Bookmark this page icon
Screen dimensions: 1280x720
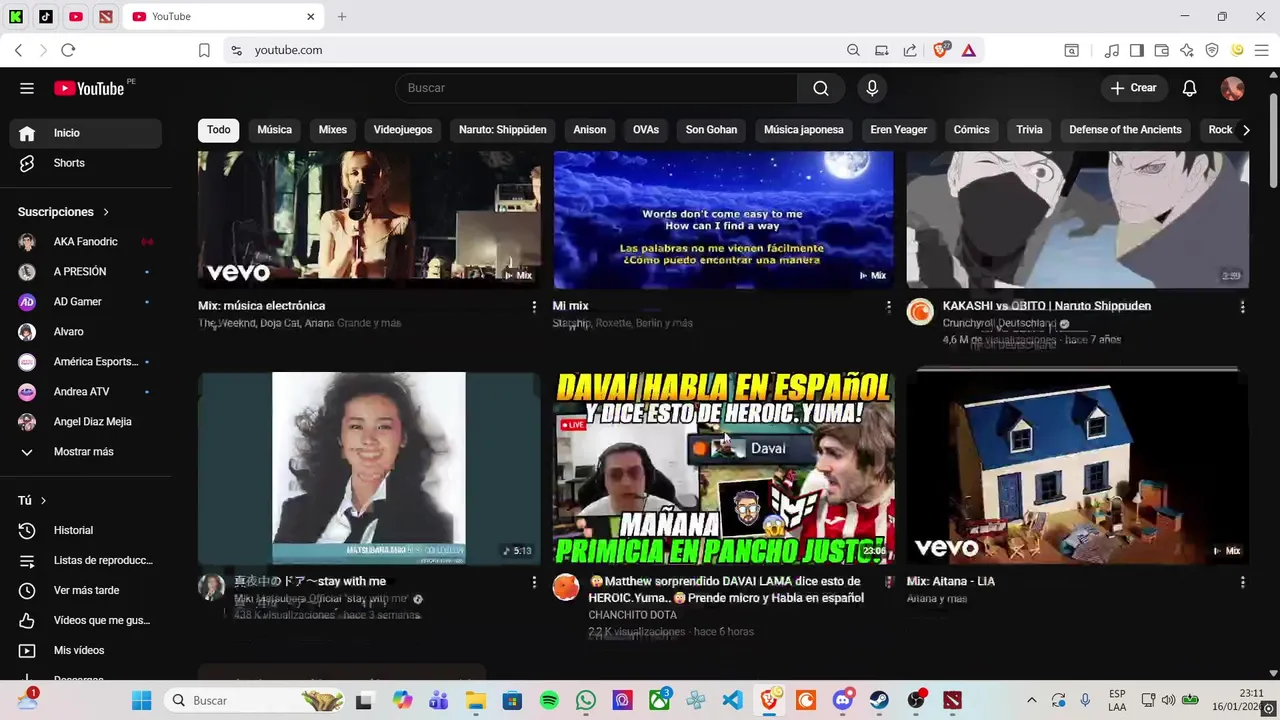[x=204, y=50]
